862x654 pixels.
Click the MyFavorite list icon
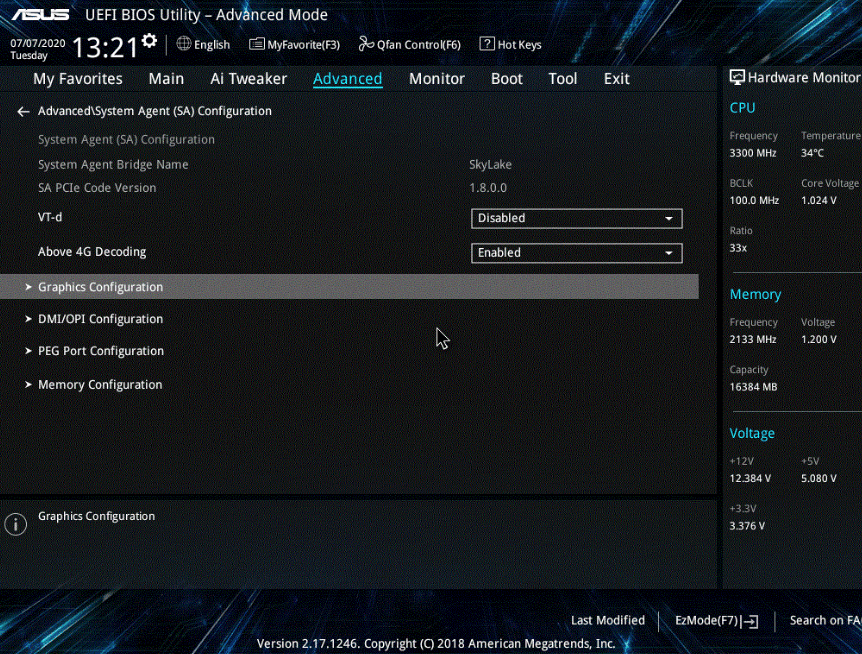click(x=256, y=44)
